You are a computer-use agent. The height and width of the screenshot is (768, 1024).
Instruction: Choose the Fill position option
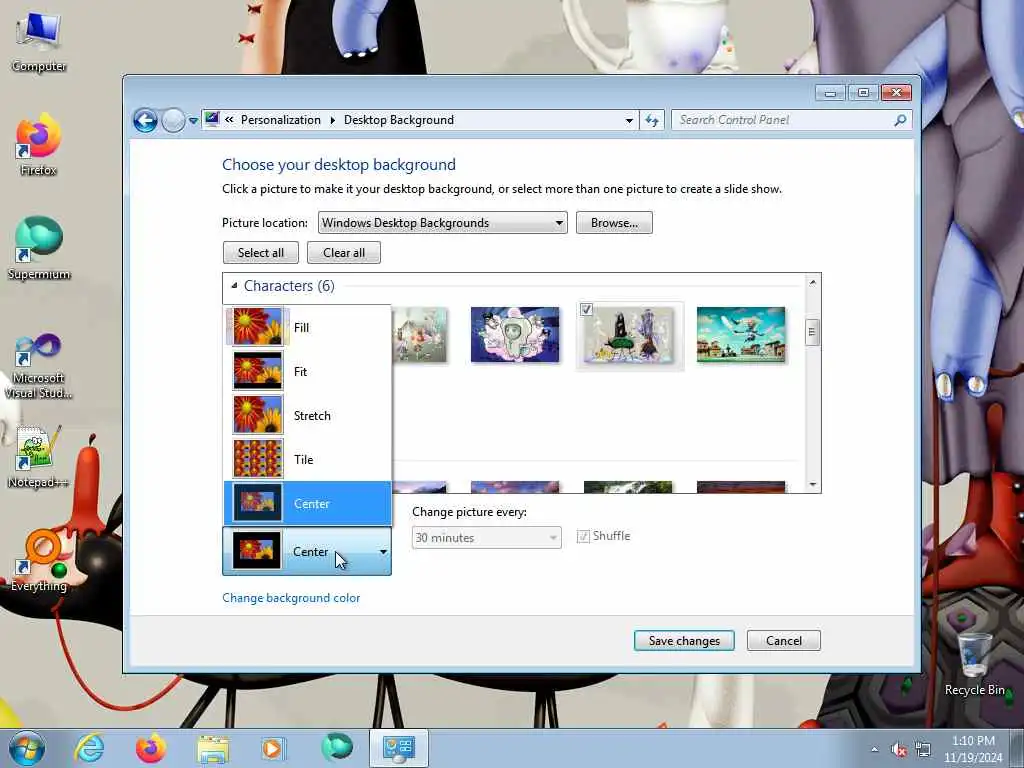[x=308, y=327]
